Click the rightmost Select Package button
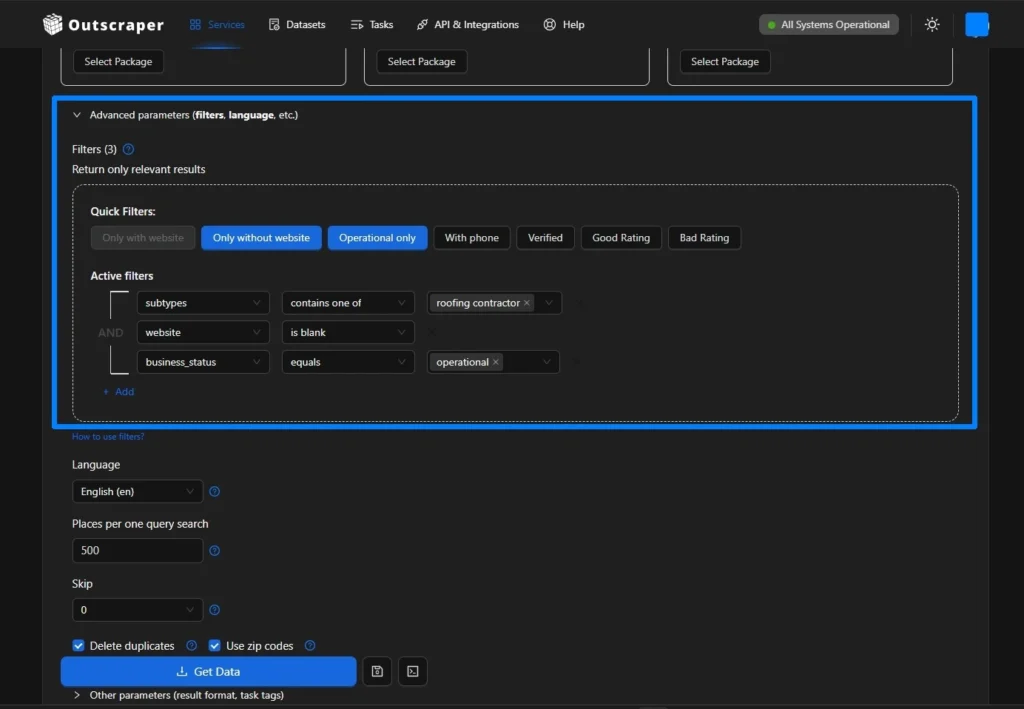 click(x=725, y=61)
